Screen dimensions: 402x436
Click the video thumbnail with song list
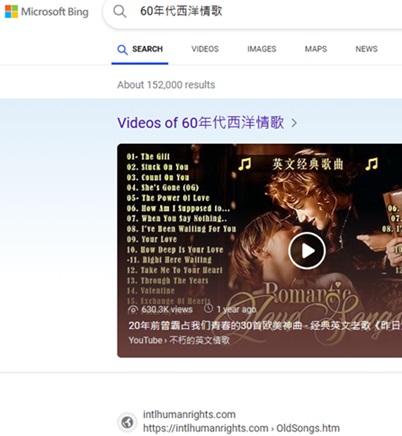point(259,250)
